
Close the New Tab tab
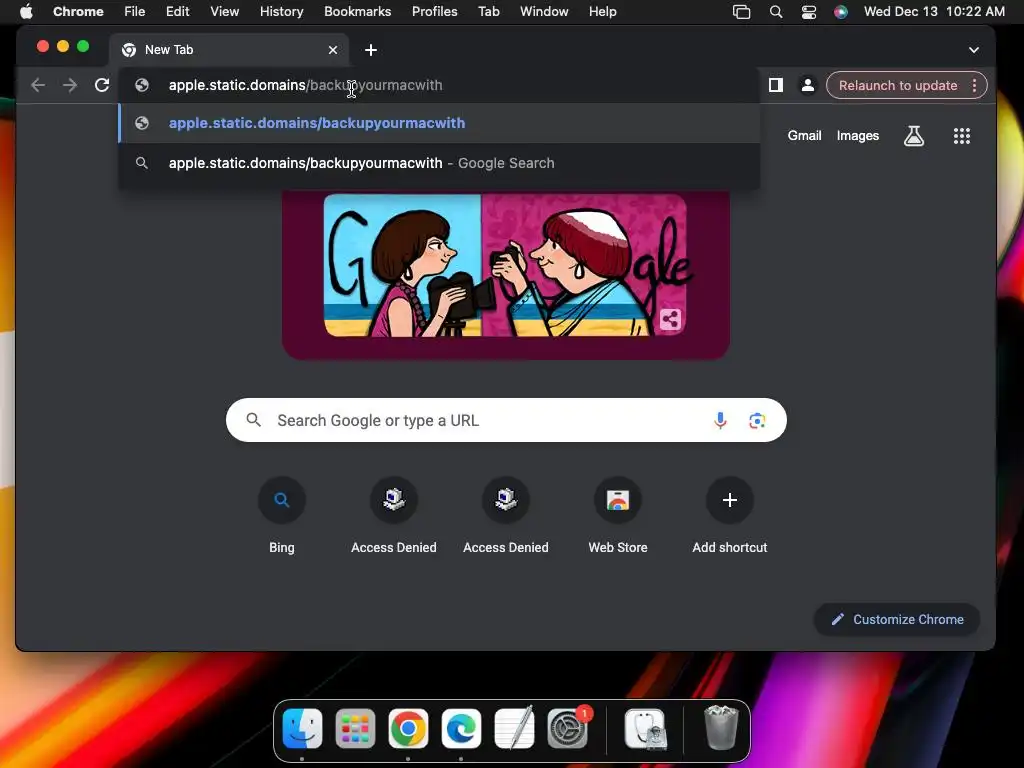[333, 50]
